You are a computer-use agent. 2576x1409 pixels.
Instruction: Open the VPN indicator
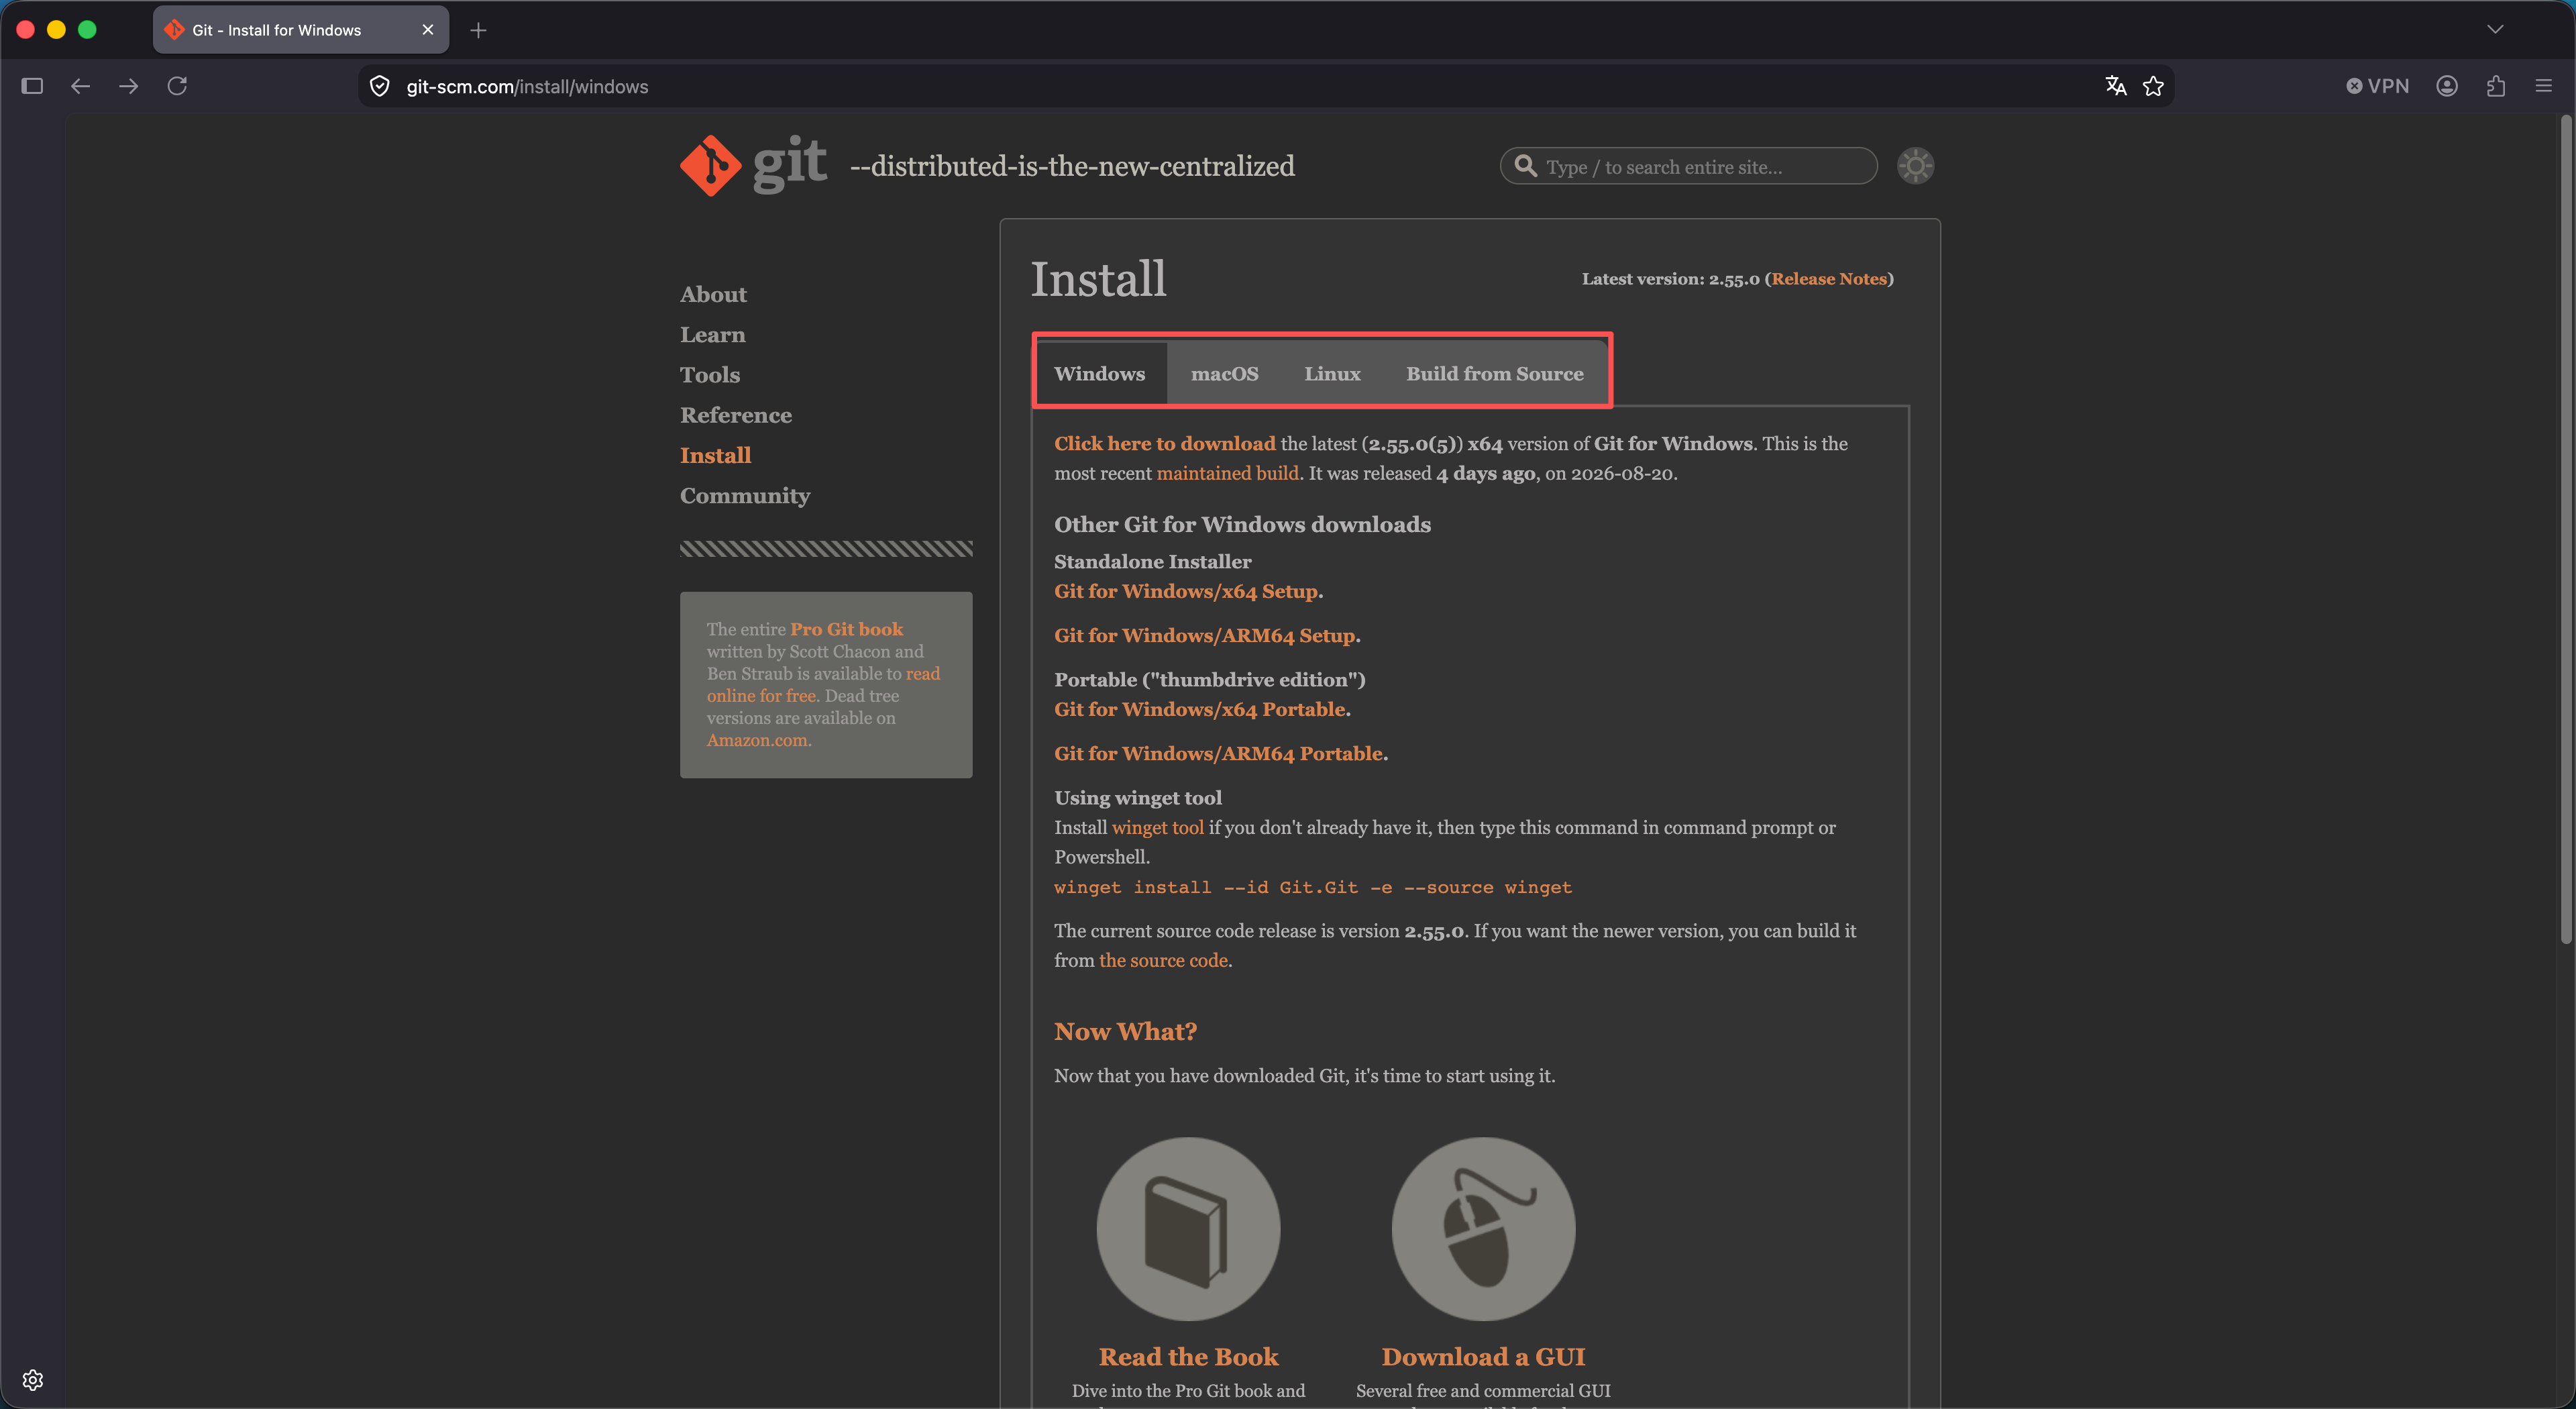pyautogui.click(x=2378, y=86)
